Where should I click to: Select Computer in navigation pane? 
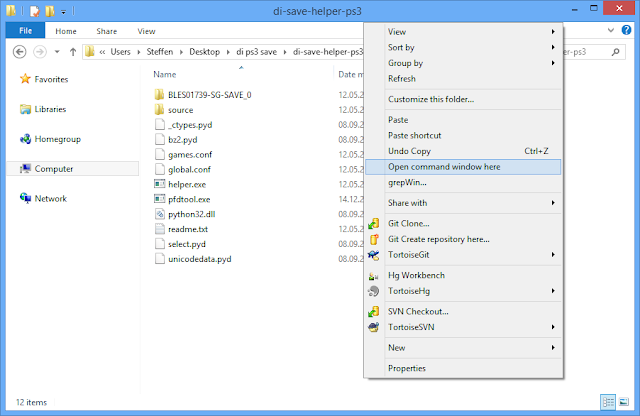pyautogui.click(x=54, y=169)
